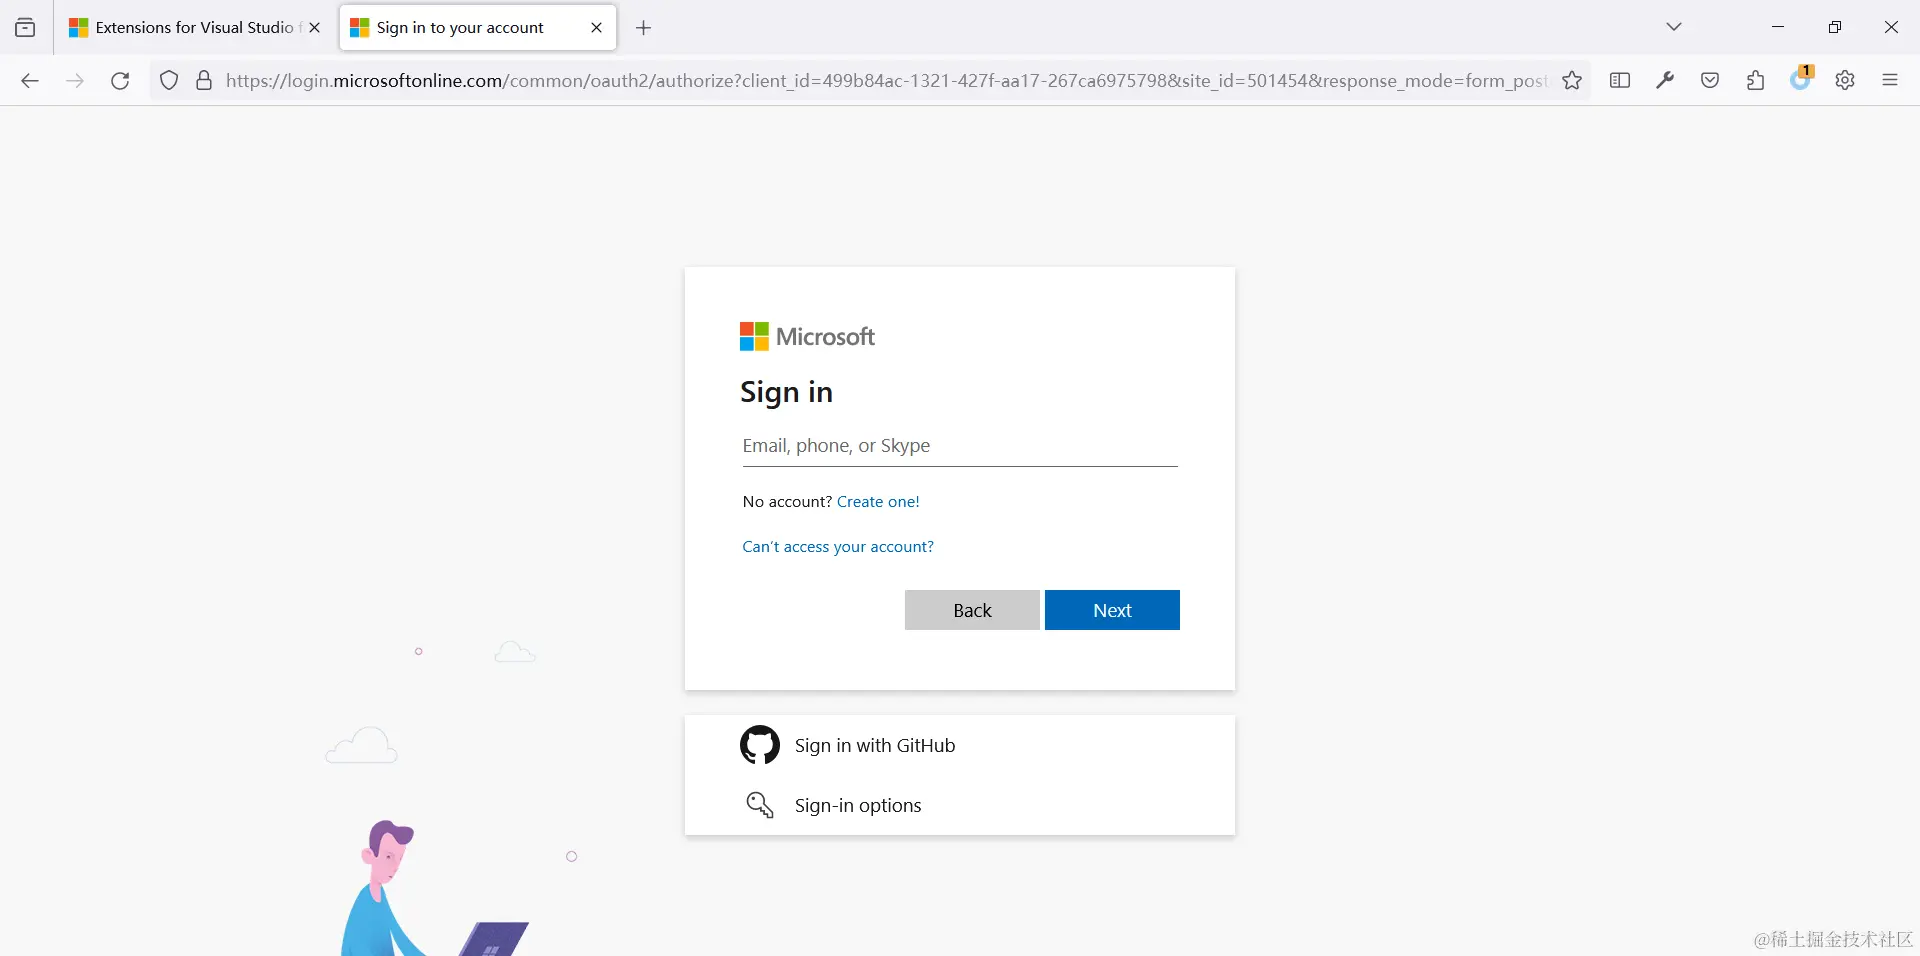Focus the Email, phone, or Skype field
The image size is (1920, 956).
coord(960,446)
